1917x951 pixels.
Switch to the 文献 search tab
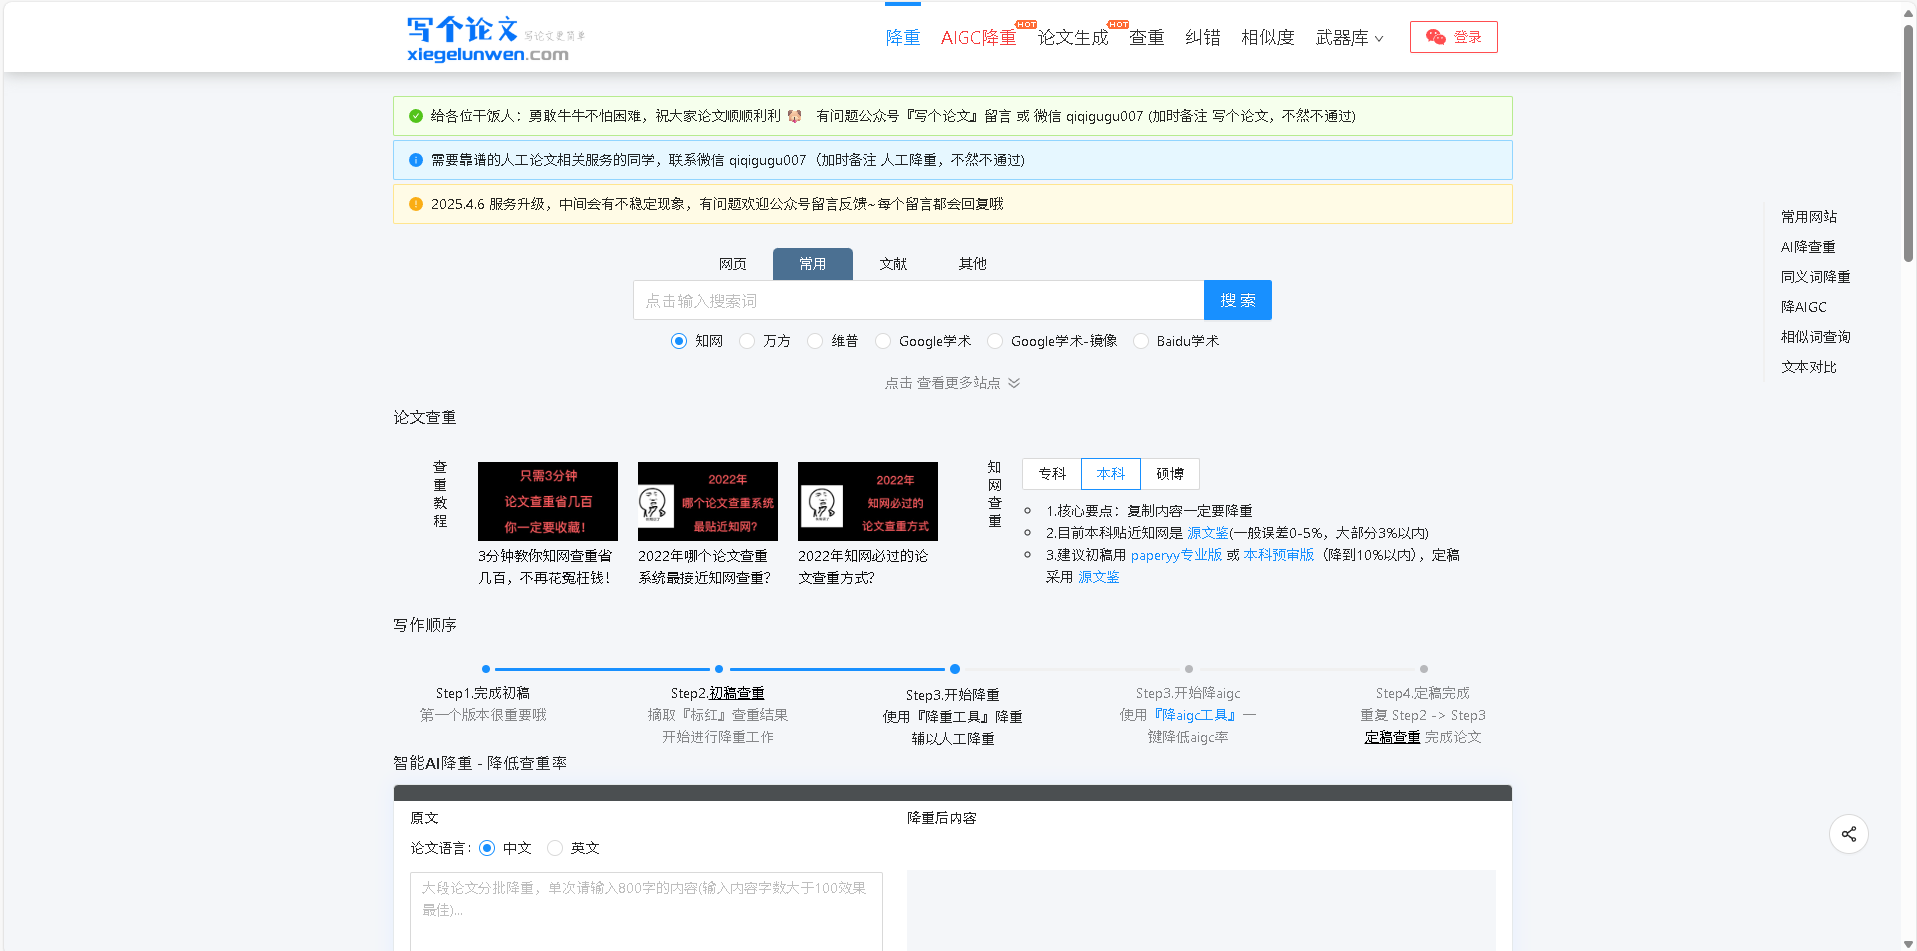point(892,263)
